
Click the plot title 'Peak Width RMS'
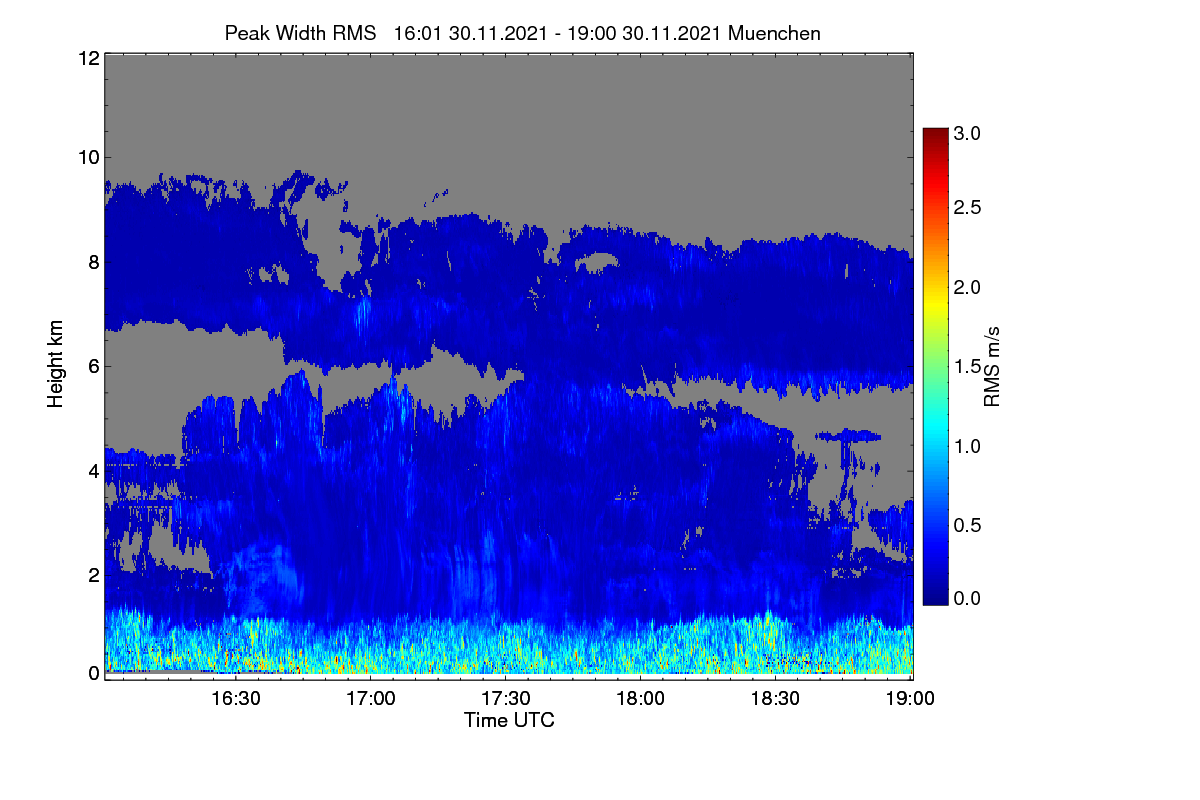pyautogui.click(x=301, y=33)
